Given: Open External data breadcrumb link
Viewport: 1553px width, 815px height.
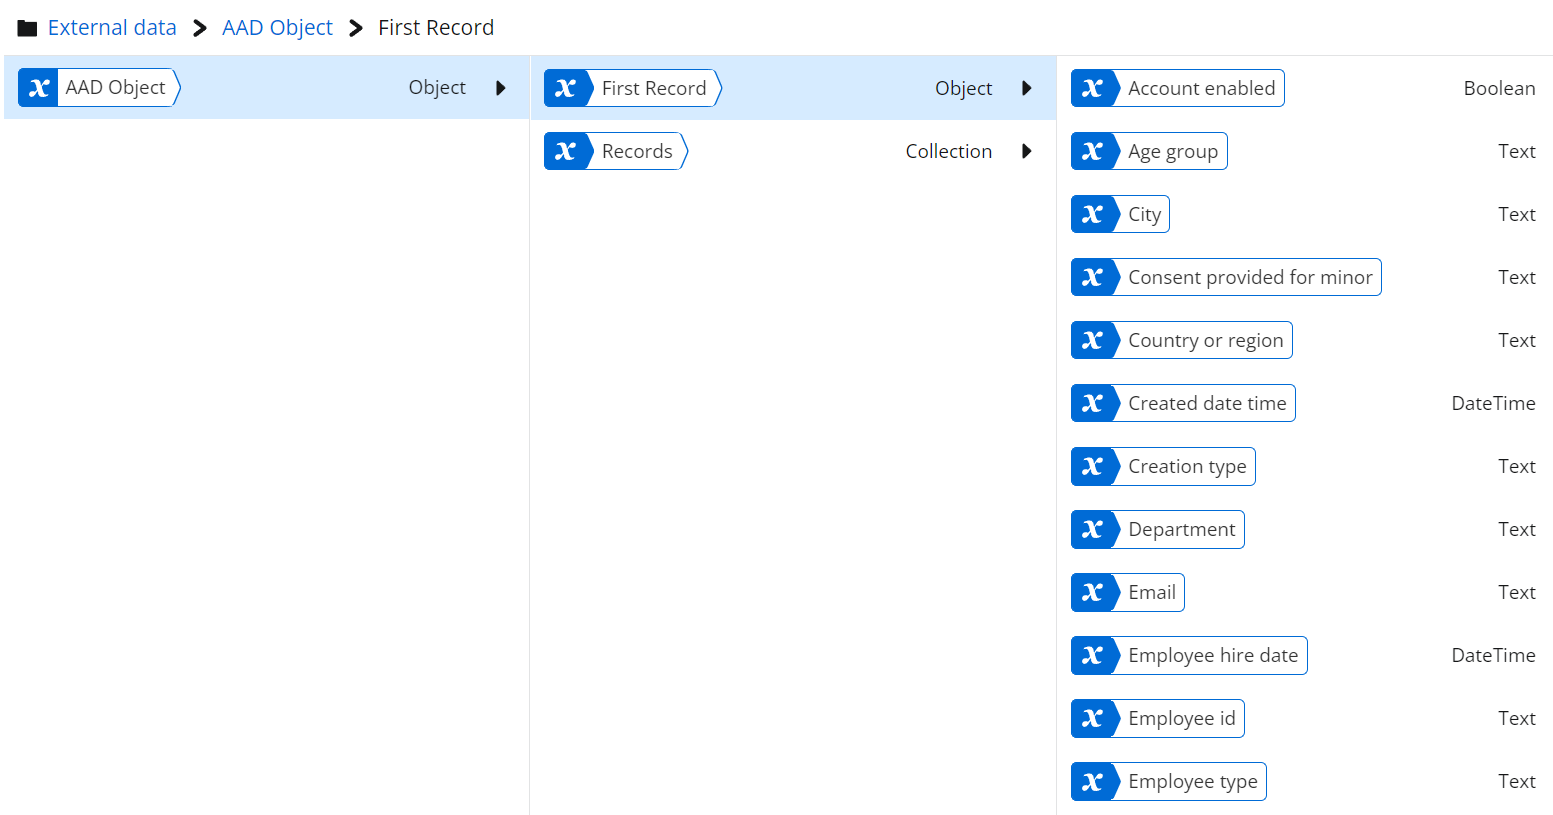Looking at the screenshot, I should 112,28.
